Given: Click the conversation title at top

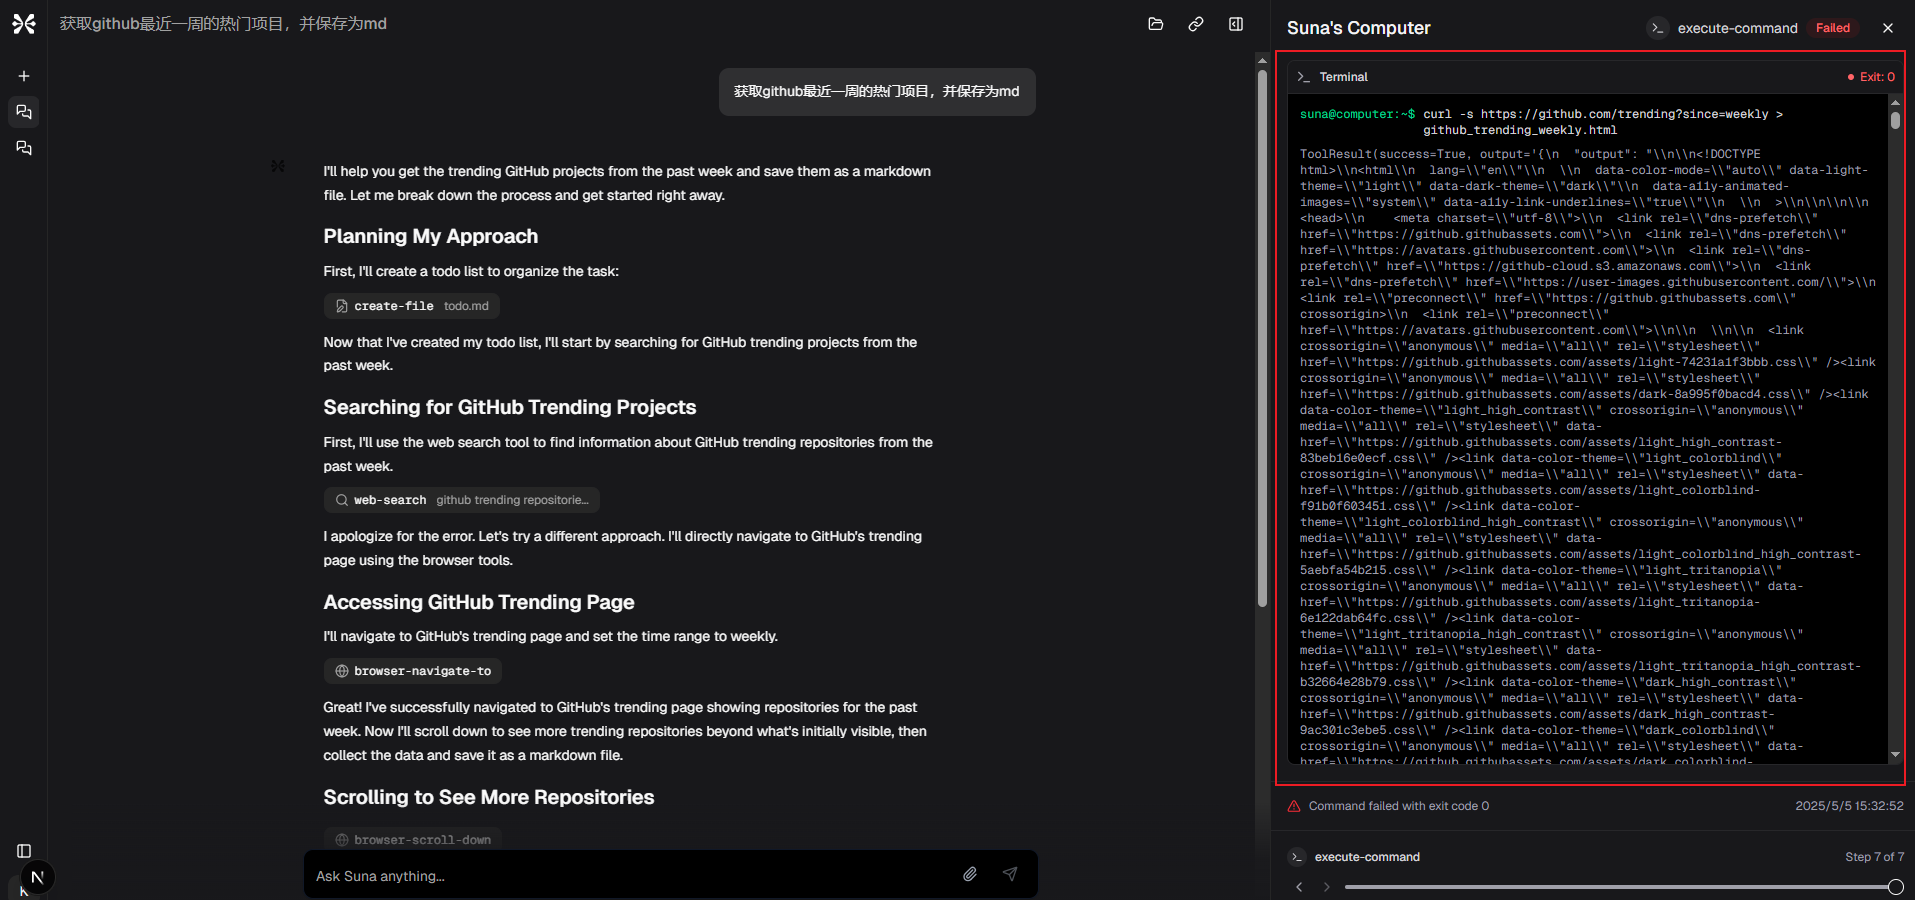Looking at the screenshot, I should pyautogui.click(x=223, y=24).
